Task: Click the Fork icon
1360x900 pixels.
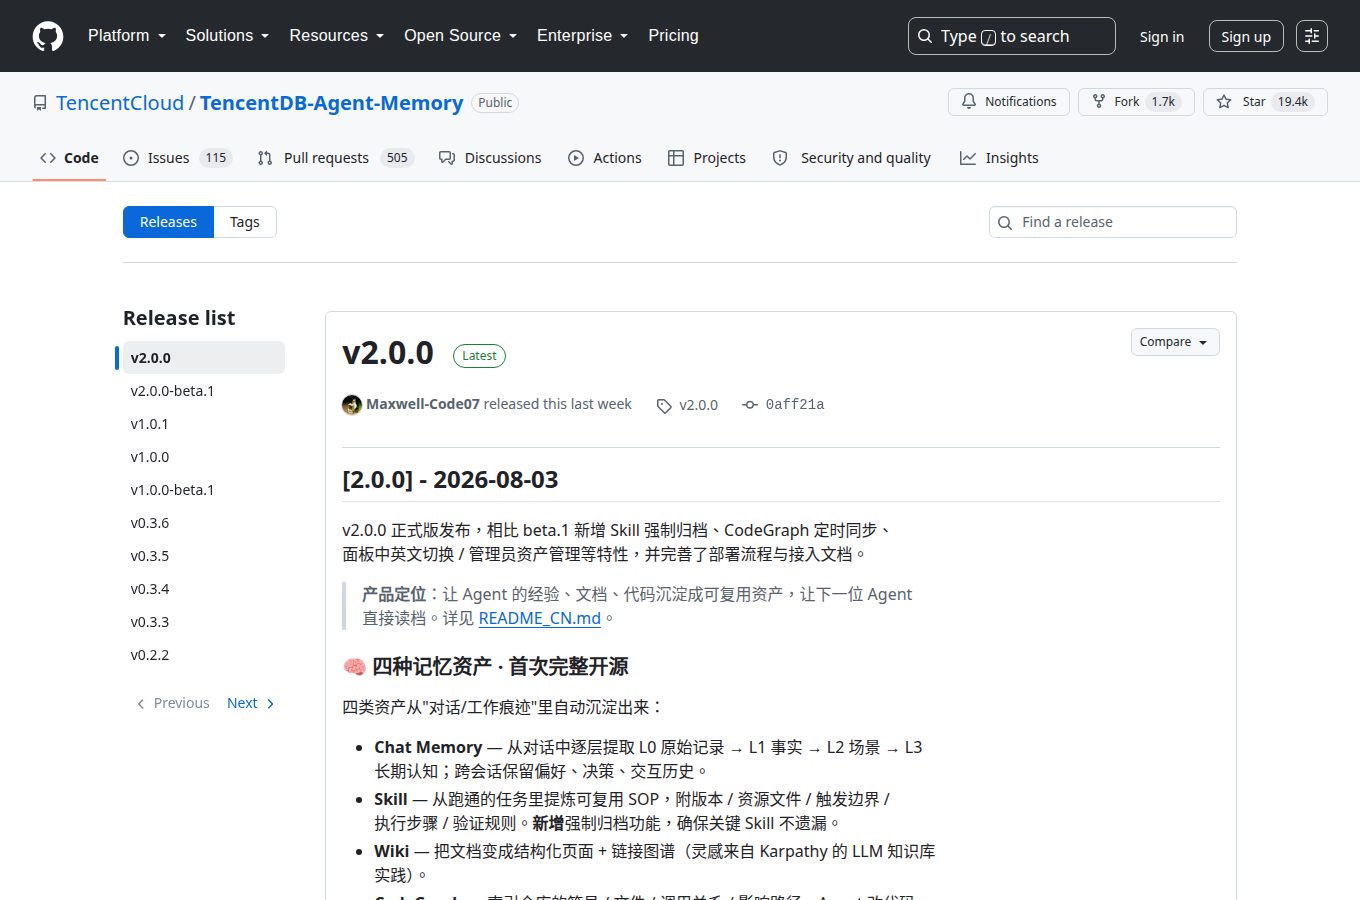Action: click(1099, 101)
